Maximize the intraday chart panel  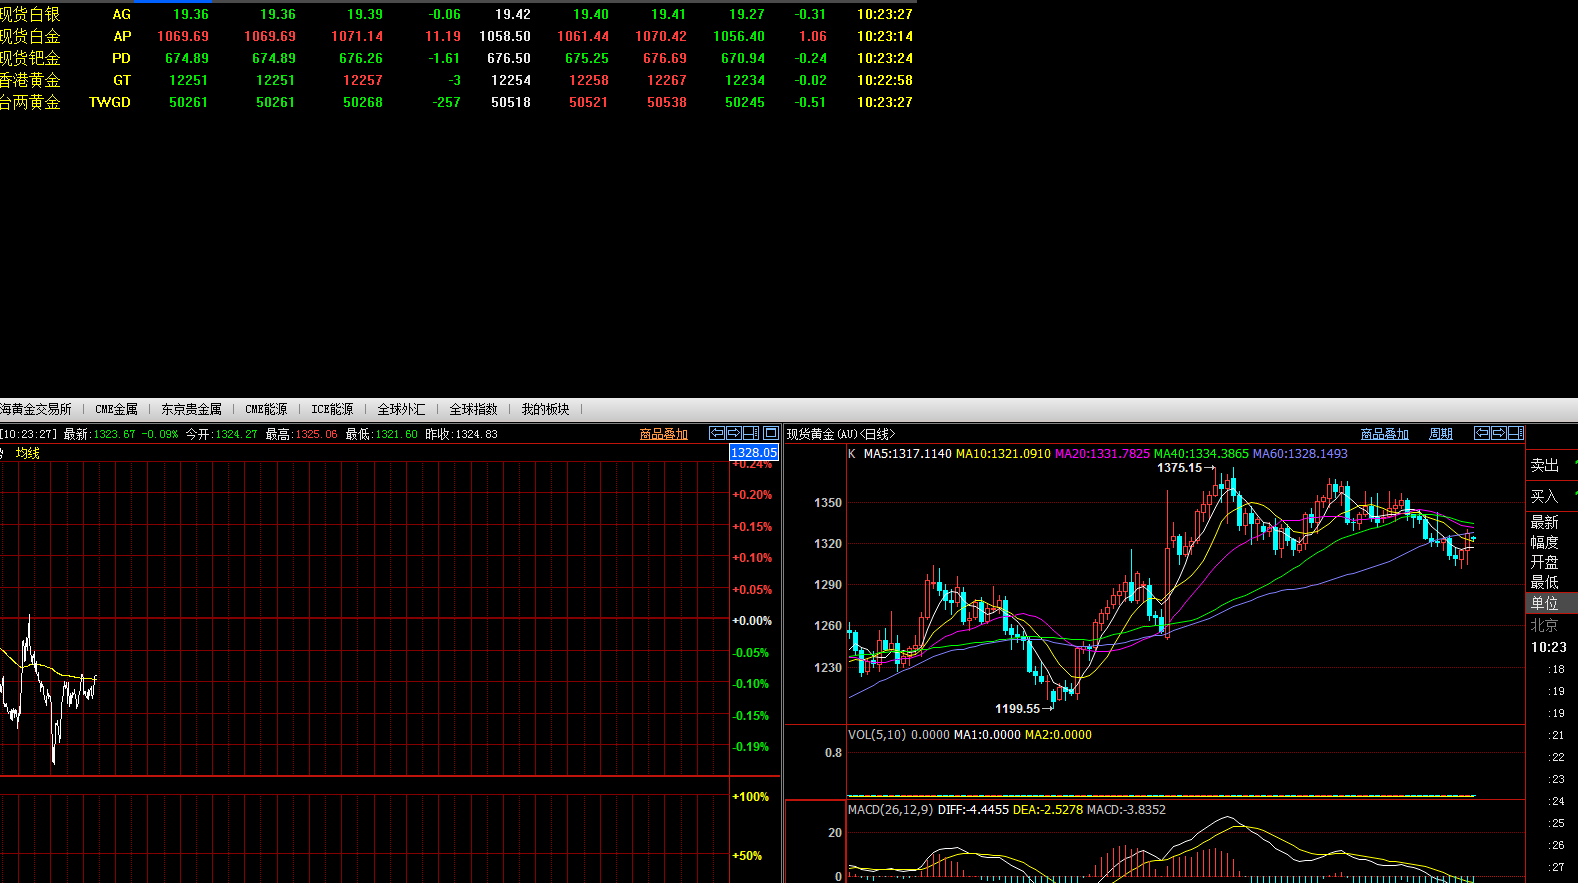point(771,433)
